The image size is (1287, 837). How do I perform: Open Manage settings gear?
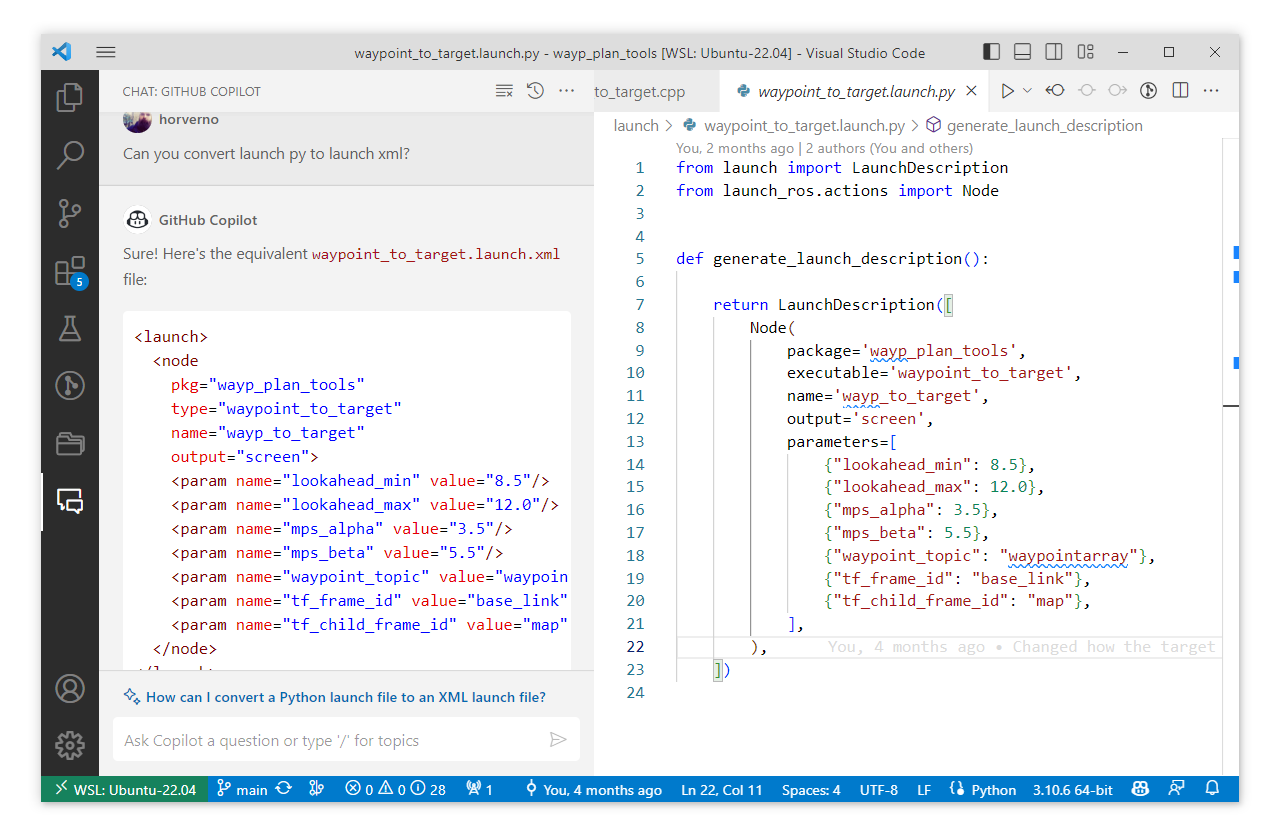[x=70, y=745]
